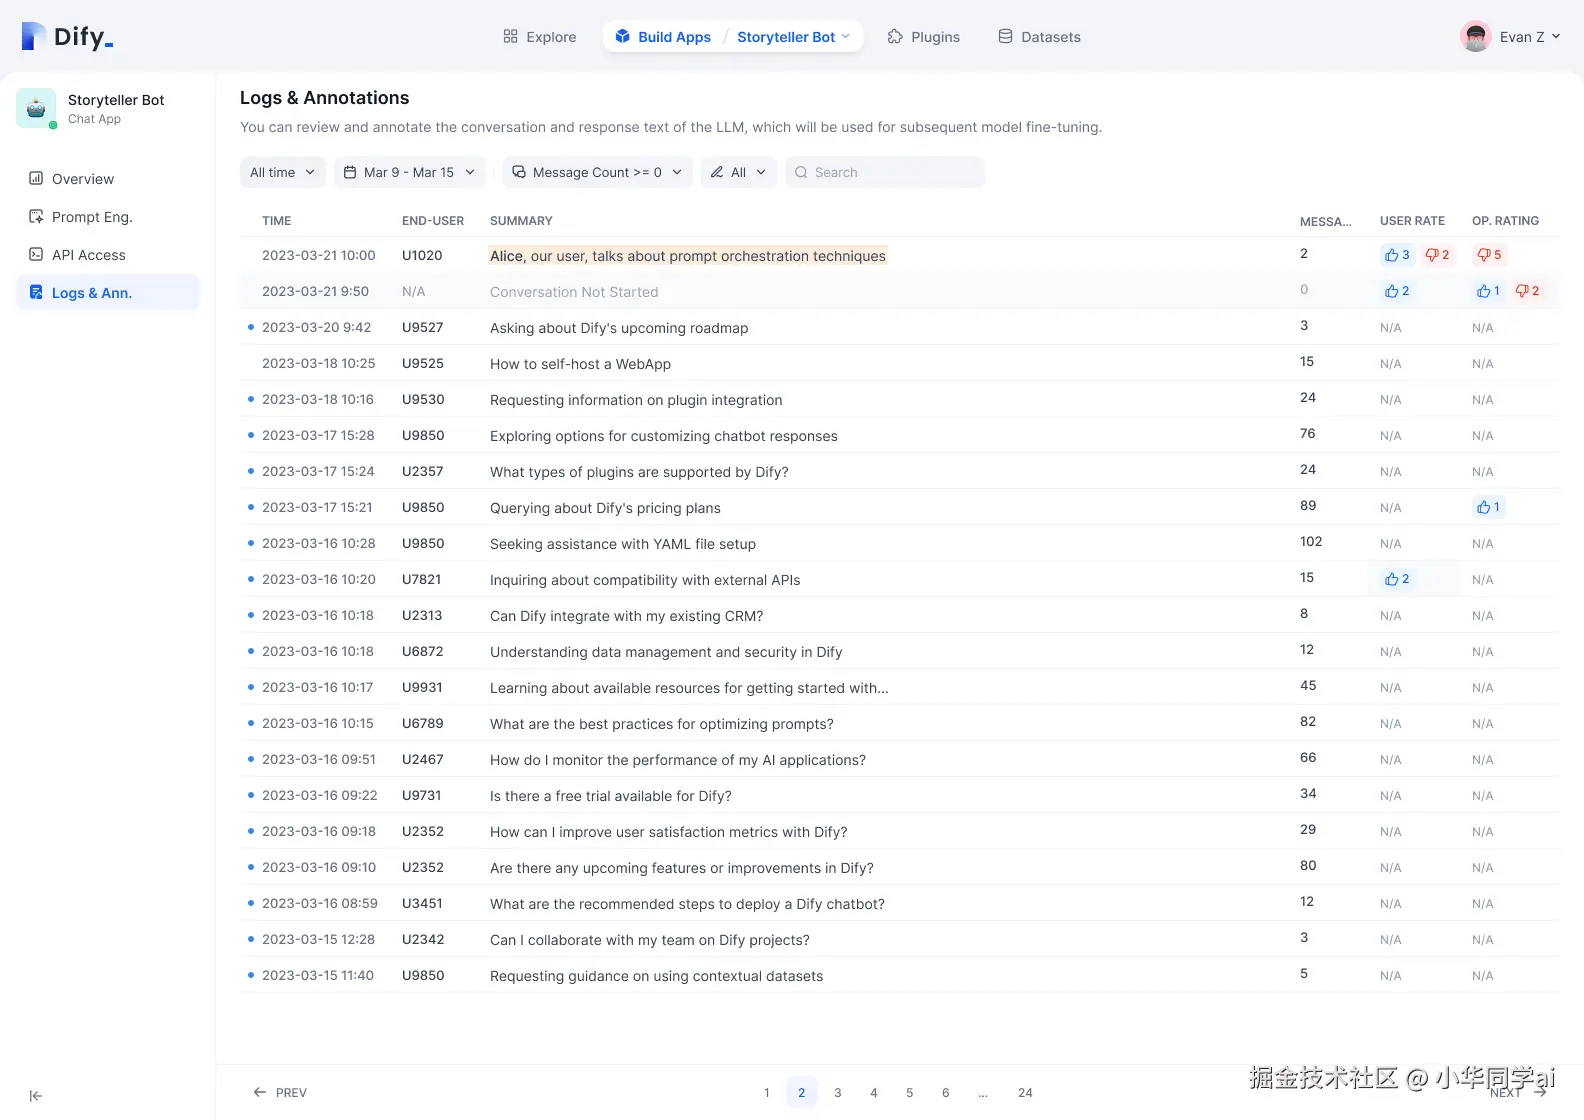Viewport: 1584px width, 1120px height.
Task: Go to page 1
Action: 767,1092
